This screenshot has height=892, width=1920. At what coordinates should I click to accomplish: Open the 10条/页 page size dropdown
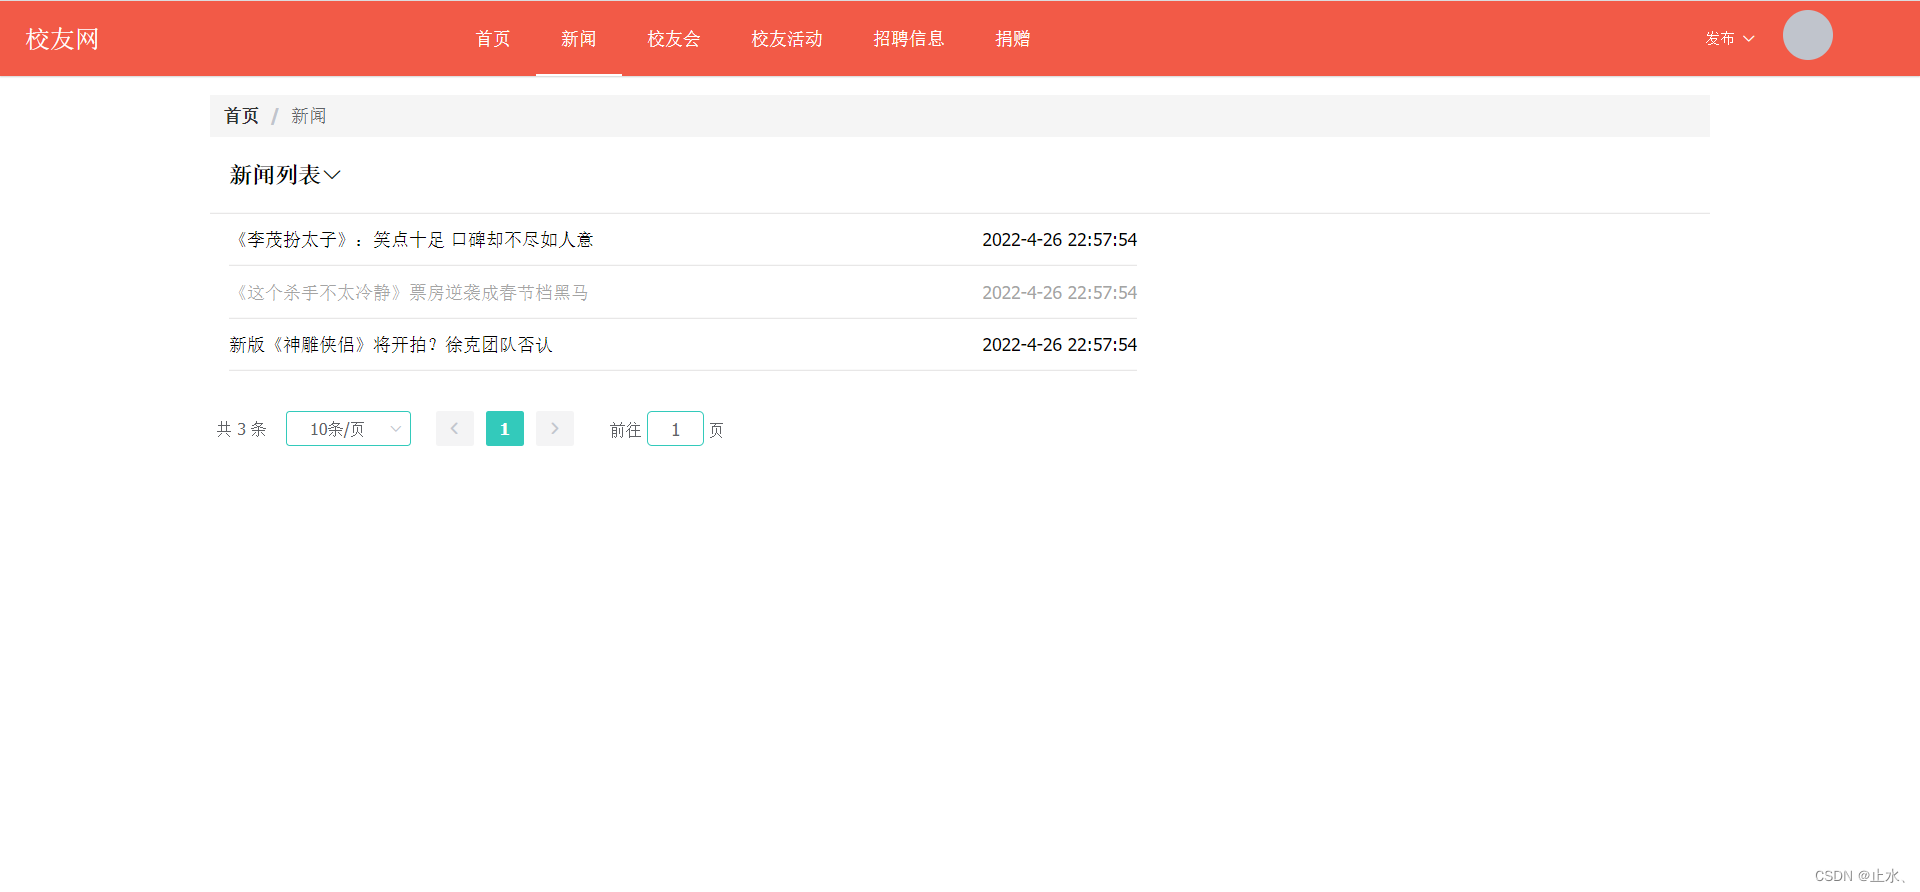click(x=348, y=429)
